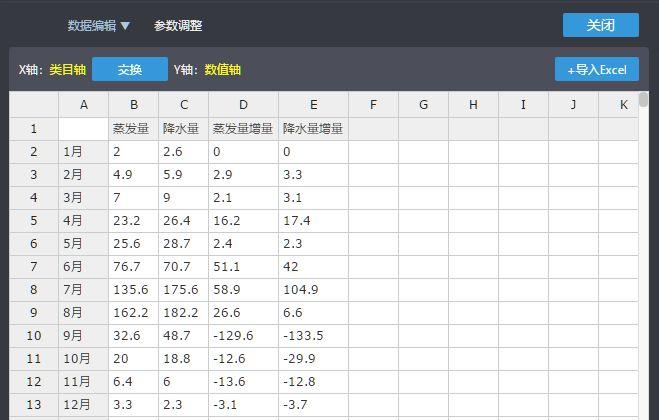
Task: Click the 2月 cell
Action: click(x=84, y=174)
